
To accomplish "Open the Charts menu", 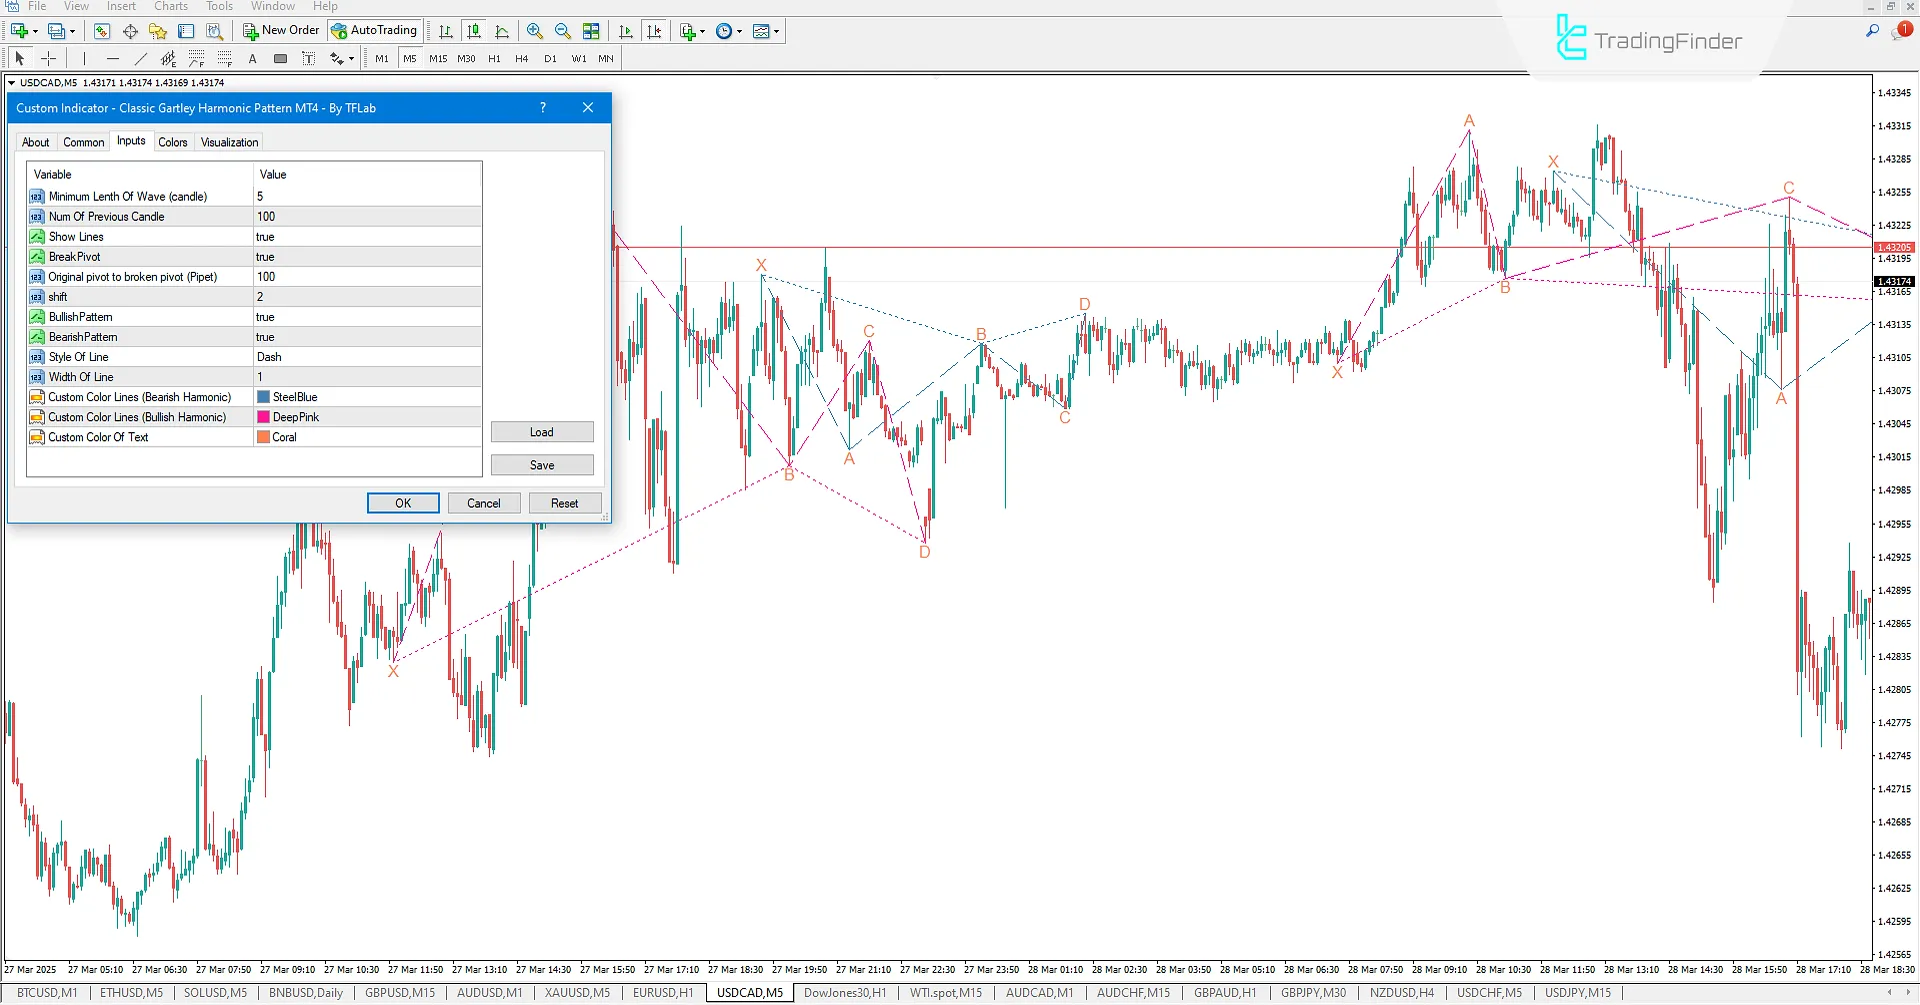I will 170,6.
